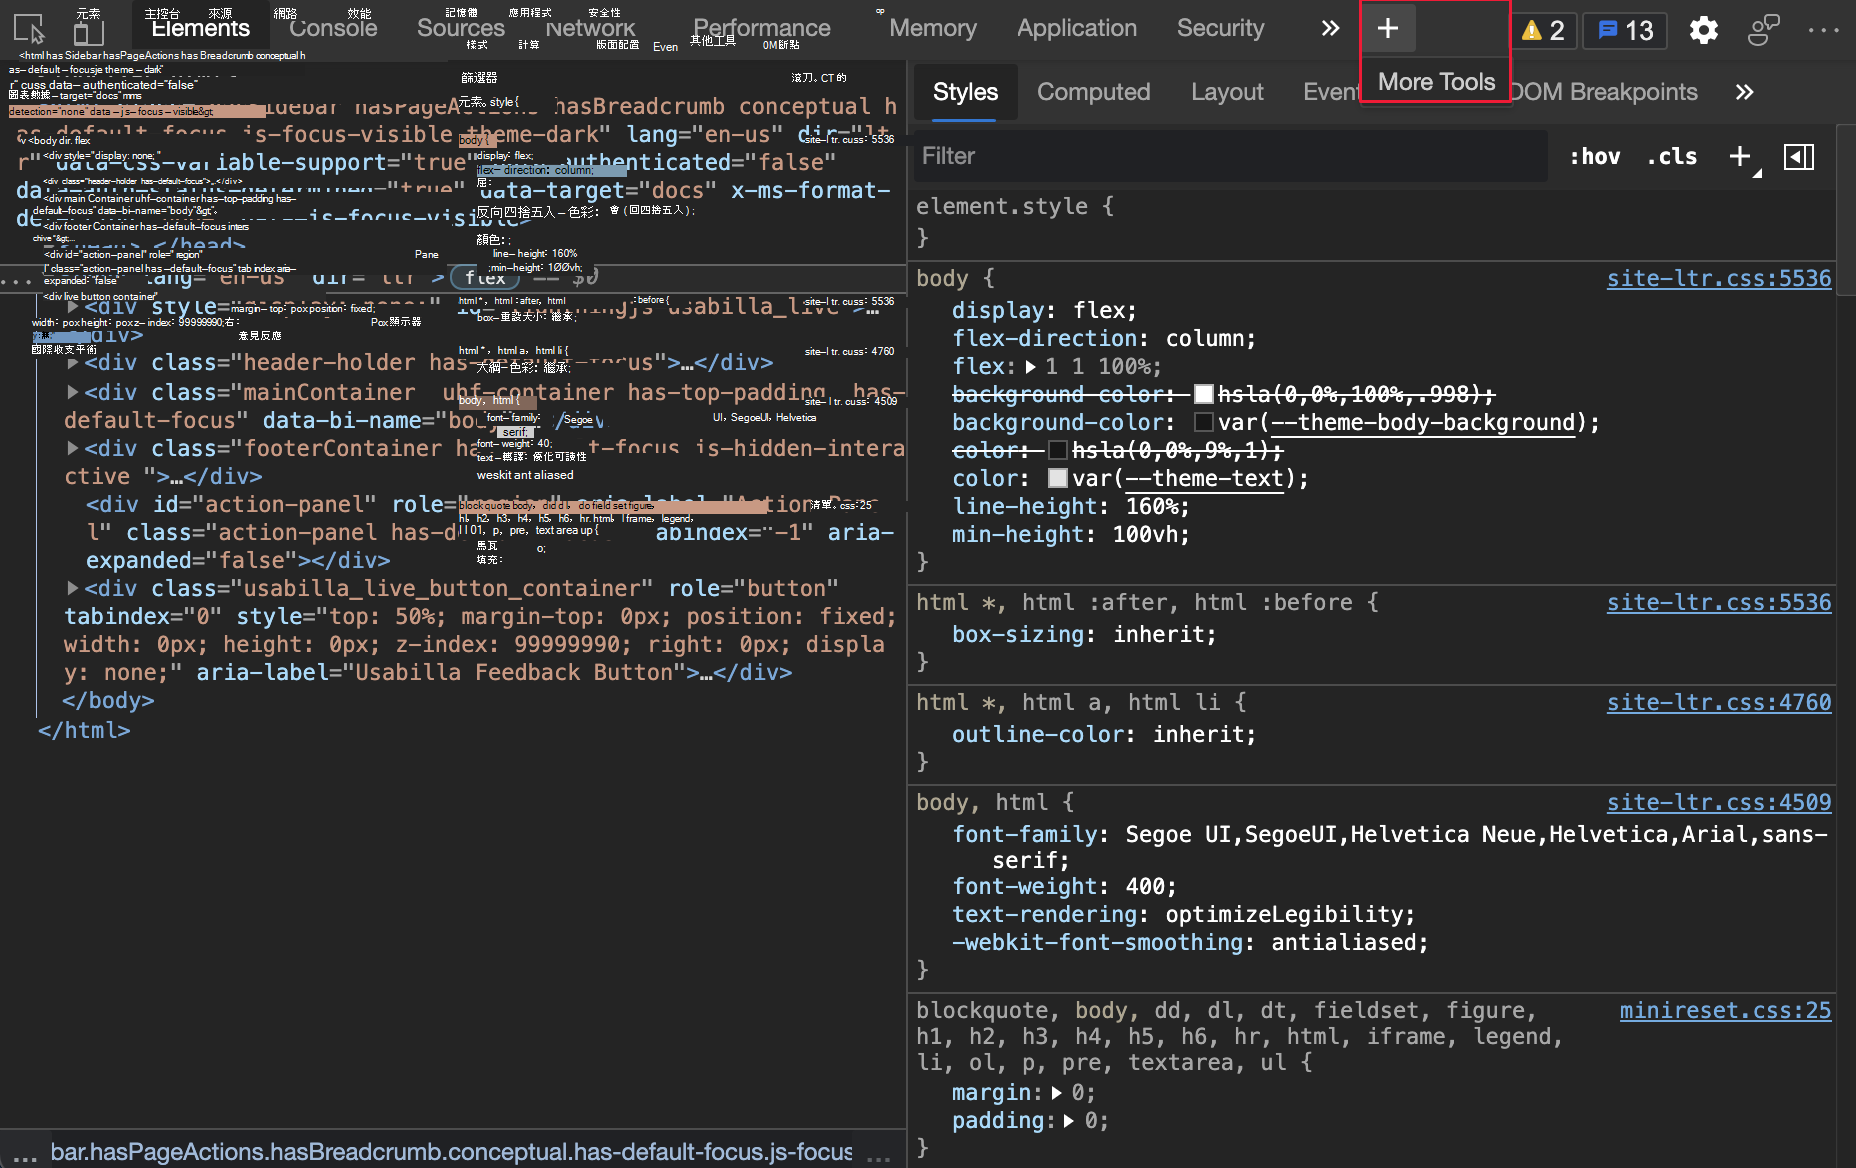
Task: Add a new style rule with plus icon
Action: (1739, 156)
